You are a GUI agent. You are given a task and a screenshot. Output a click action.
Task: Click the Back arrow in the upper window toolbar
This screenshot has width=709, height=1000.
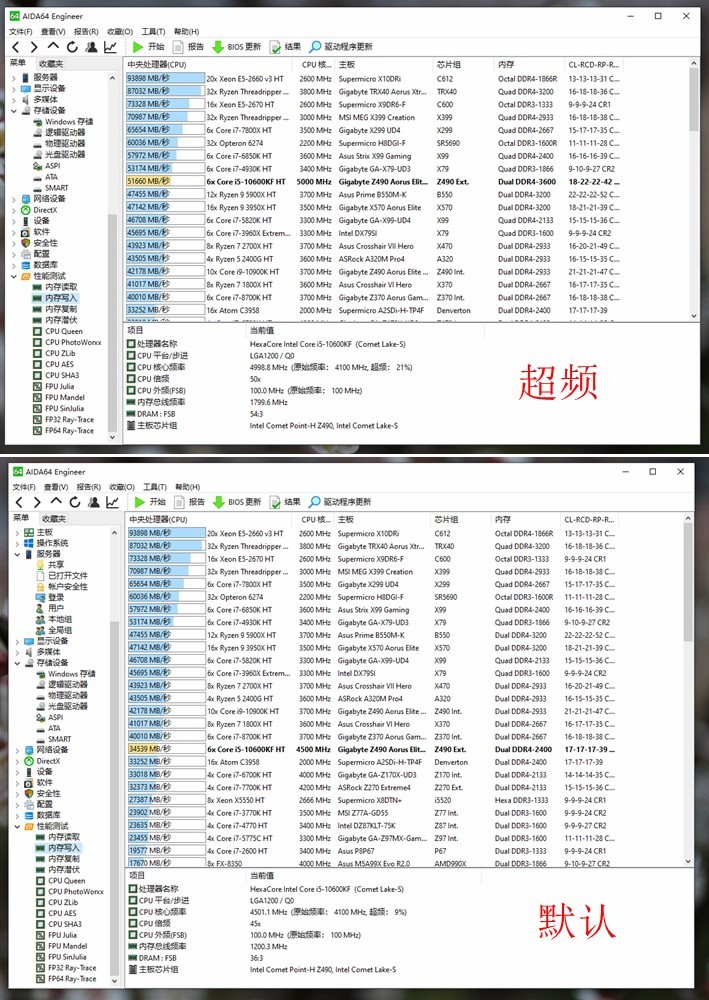[16, 47]
